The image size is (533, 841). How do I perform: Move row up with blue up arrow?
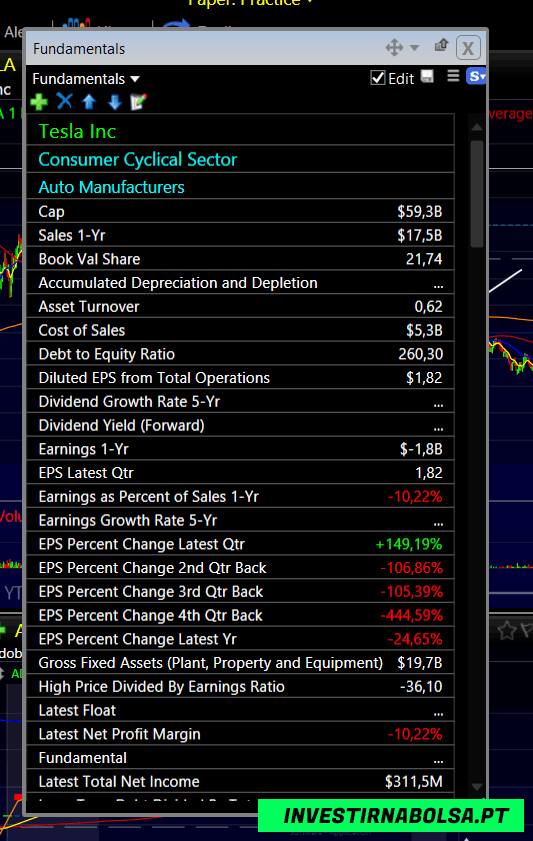coord(89,101)
